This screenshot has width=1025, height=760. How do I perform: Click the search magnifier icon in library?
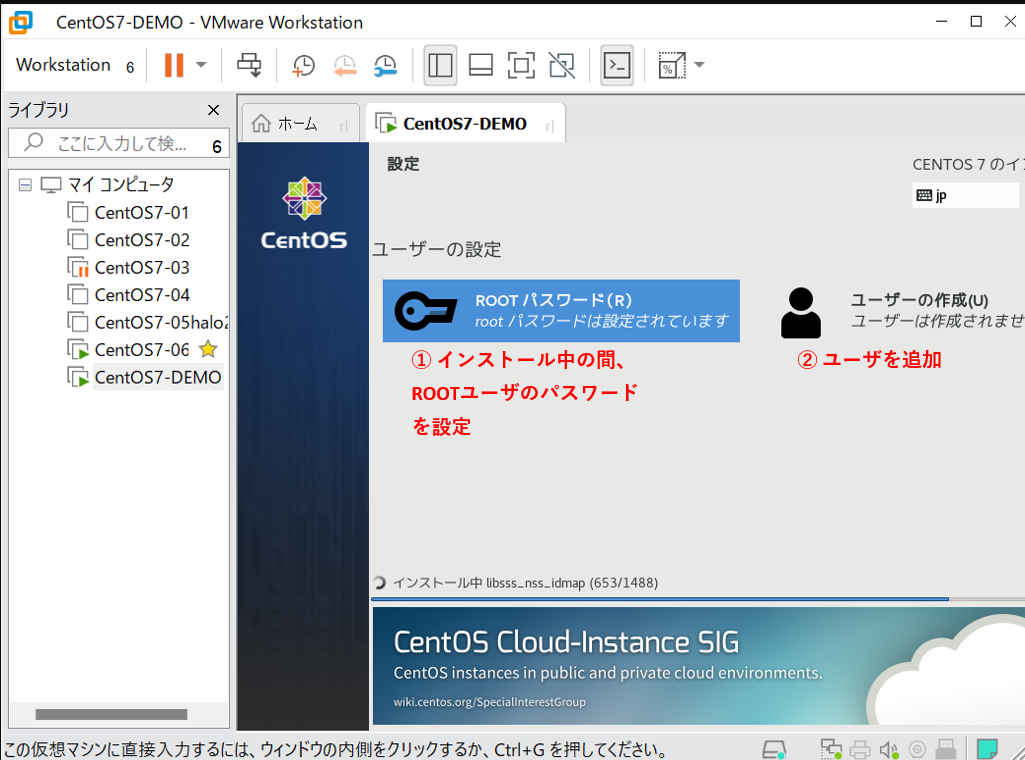pos(33,142)
